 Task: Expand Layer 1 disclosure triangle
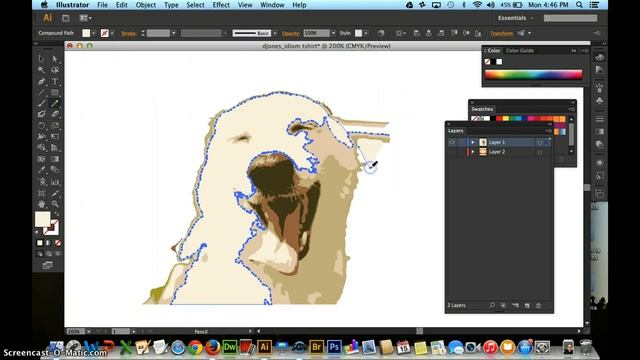(x=473, y=142)
